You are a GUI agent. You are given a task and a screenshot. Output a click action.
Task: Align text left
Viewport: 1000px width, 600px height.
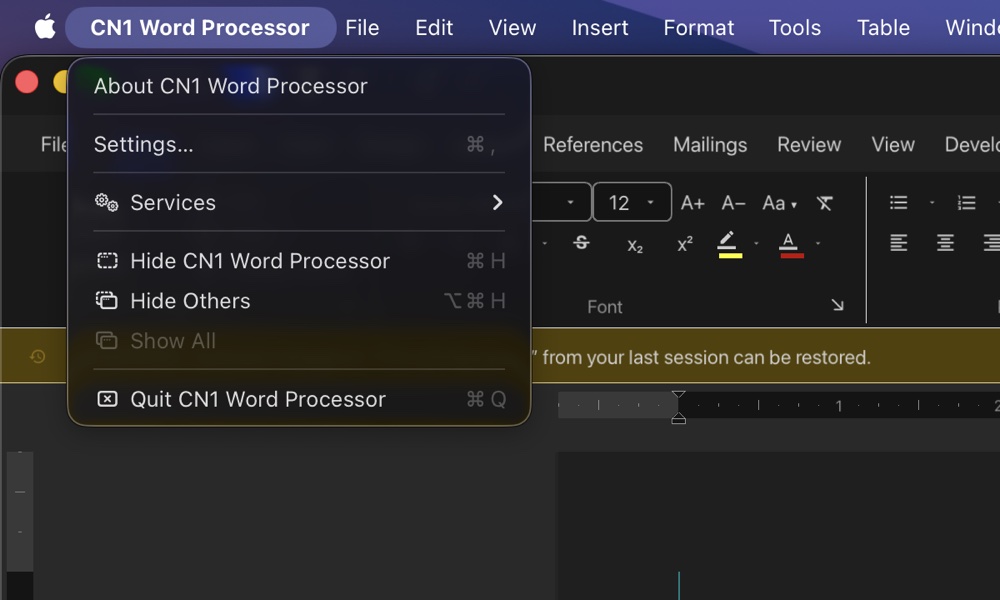click(x=899, y=242)
